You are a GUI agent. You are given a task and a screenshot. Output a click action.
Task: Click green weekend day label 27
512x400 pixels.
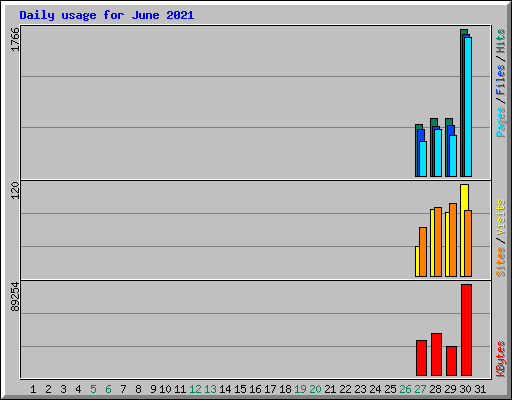click(420, 389)
